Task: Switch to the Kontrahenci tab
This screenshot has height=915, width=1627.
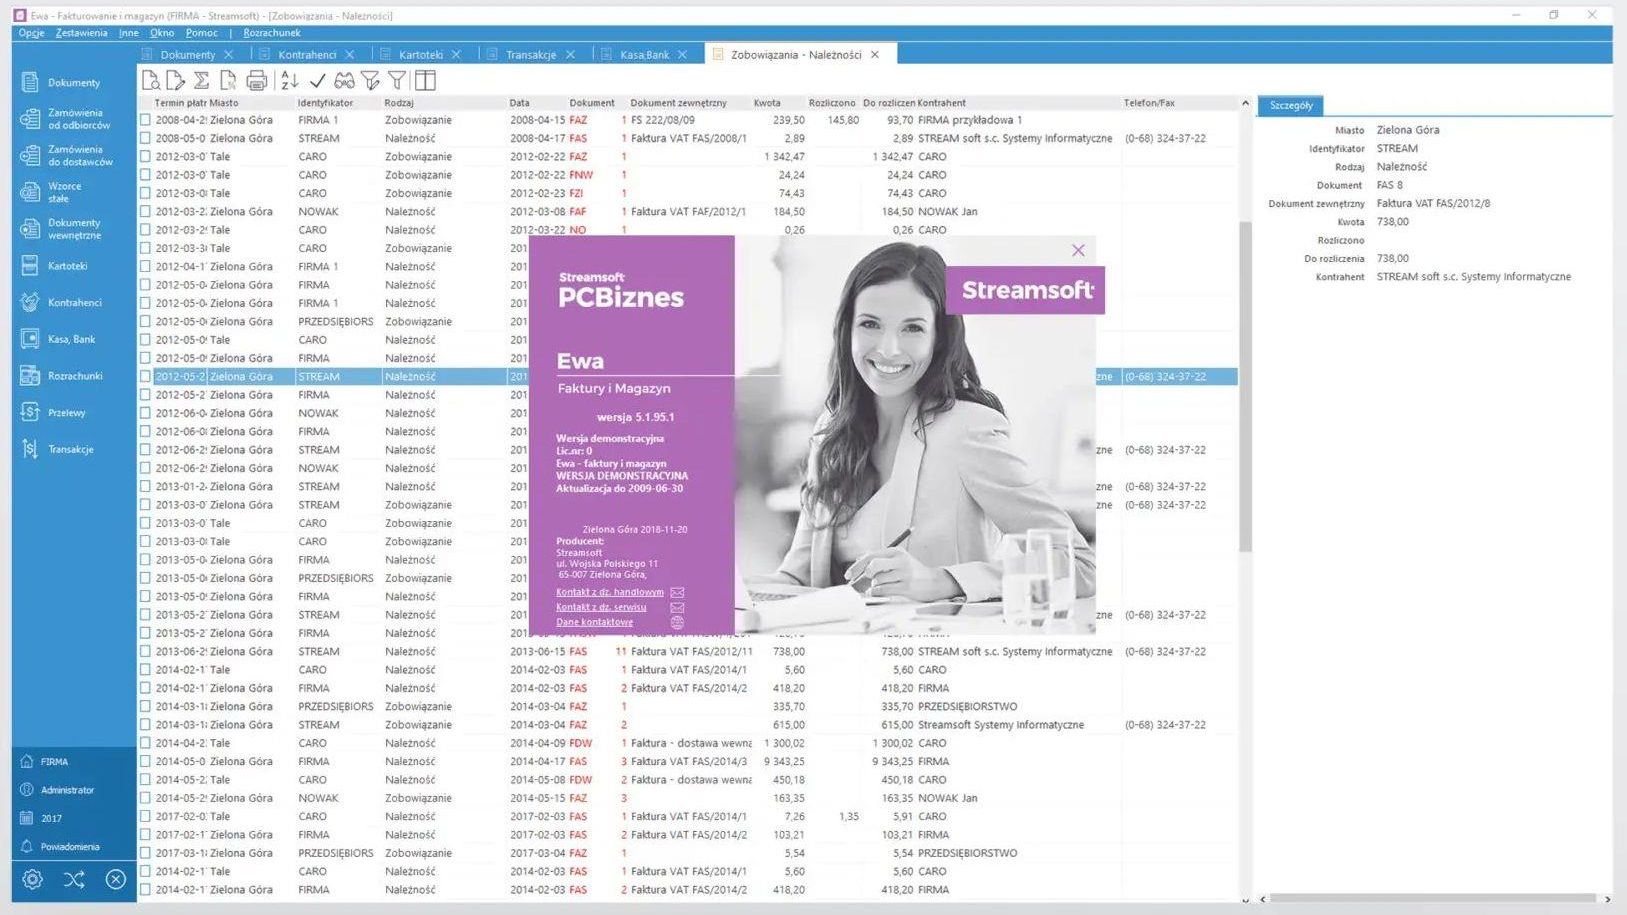Action: (307, 55)
